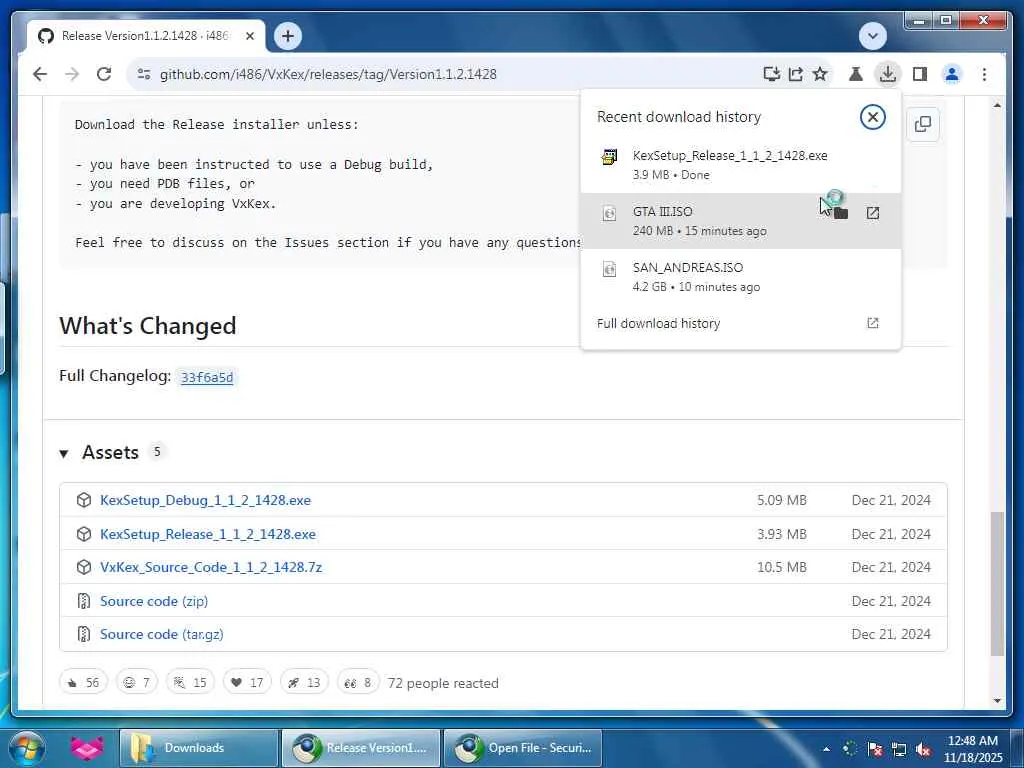Open the Windows Start menu
Screen dimensions: 1024x768
coord(27,748)
